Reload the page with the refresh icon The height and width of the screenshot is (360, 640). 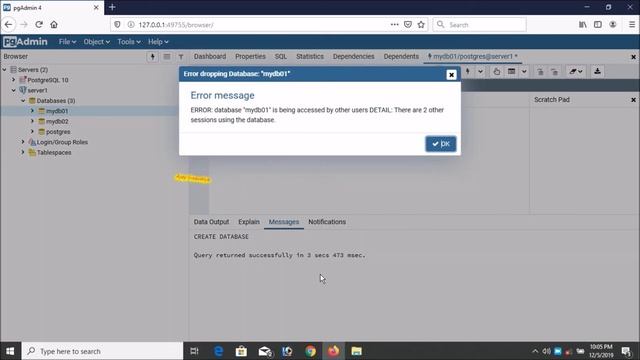click(x=39, y=24)
